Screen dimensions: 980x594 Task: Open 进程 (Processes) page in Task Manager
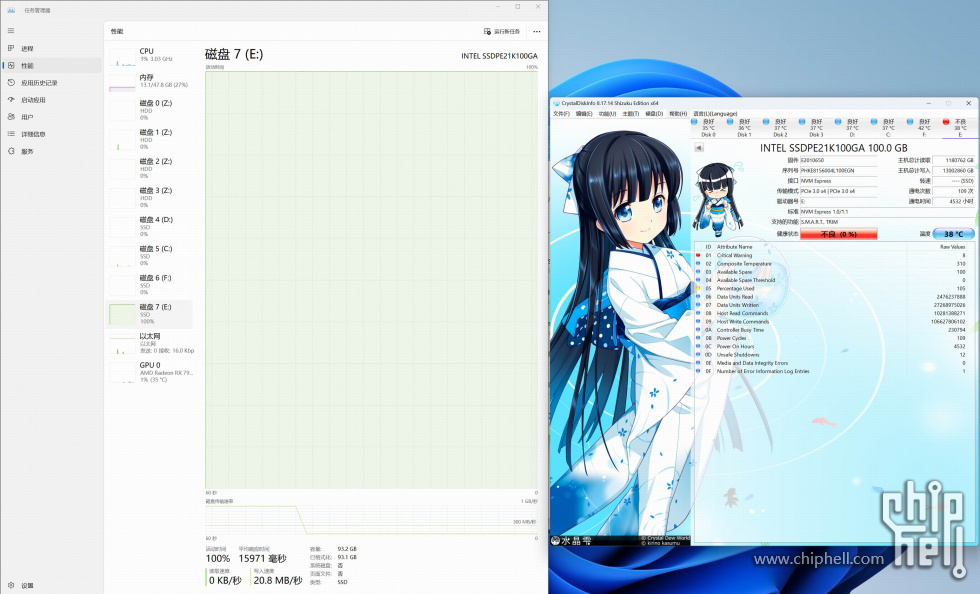52,48
